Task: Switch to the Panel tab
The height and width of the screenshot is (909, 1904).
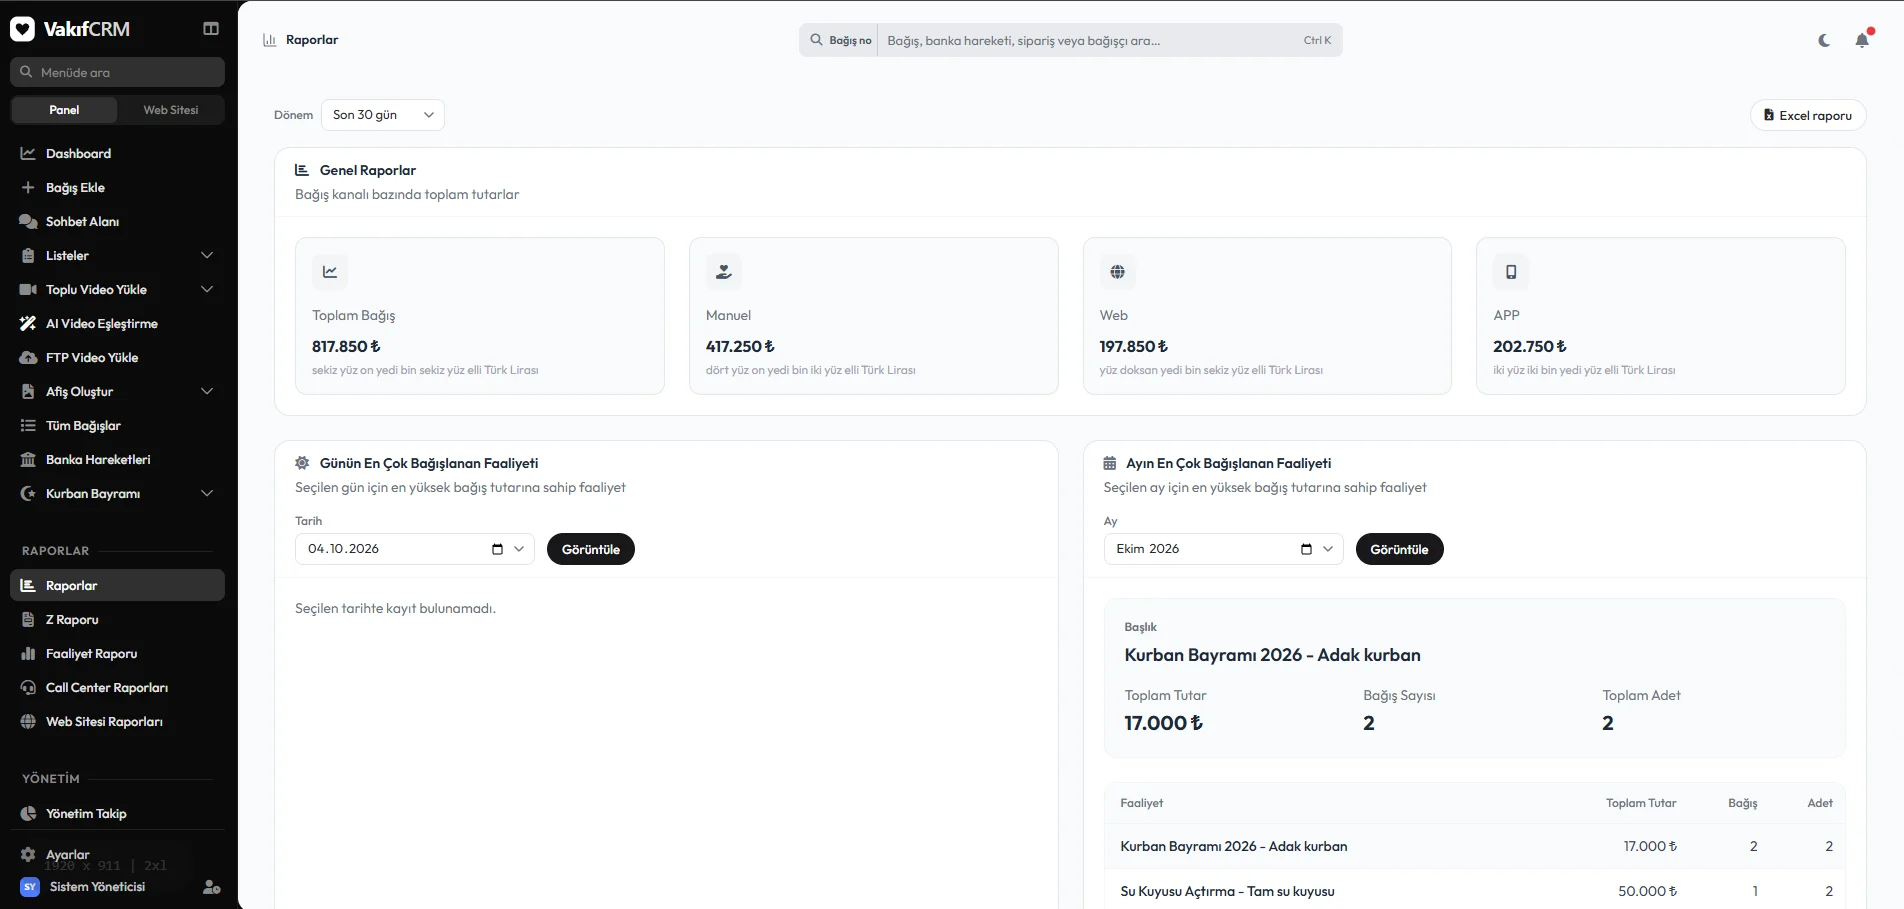Action: (64, 110)
